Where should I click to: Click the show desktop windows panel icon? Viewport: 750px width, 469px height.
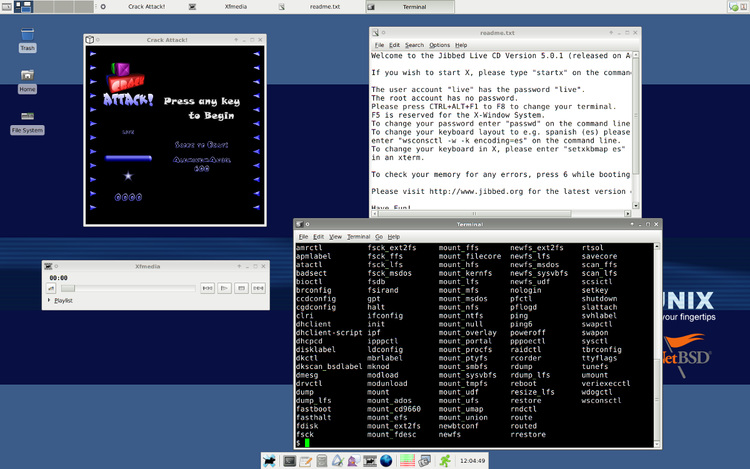coord(424,461)
